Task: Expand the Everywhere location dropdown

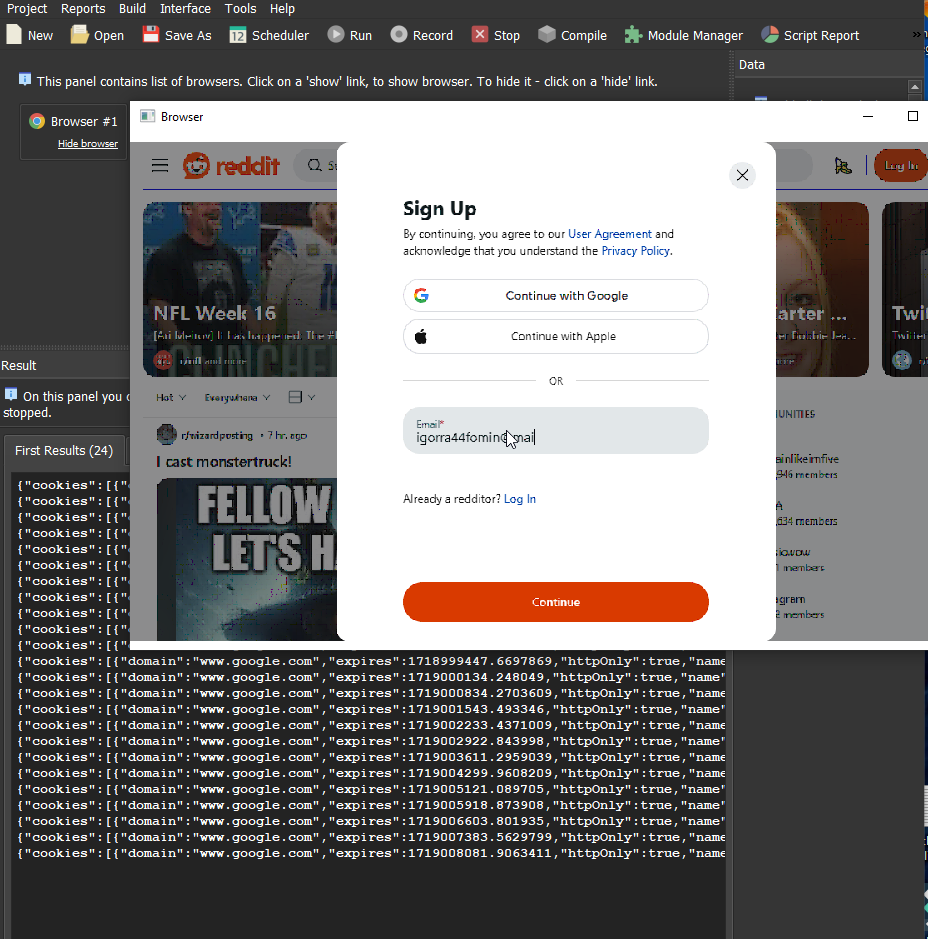Action: coord(237,398)
